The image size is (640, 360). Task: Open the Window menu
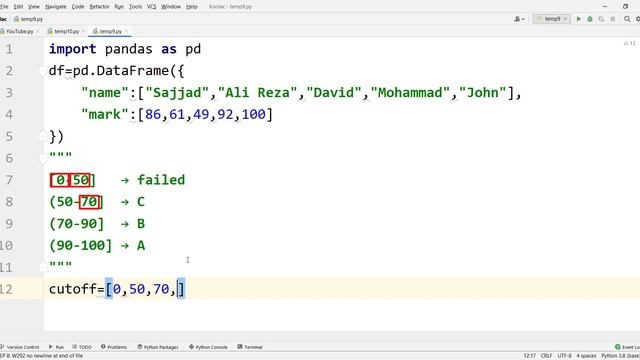click(x=171, y=7)
